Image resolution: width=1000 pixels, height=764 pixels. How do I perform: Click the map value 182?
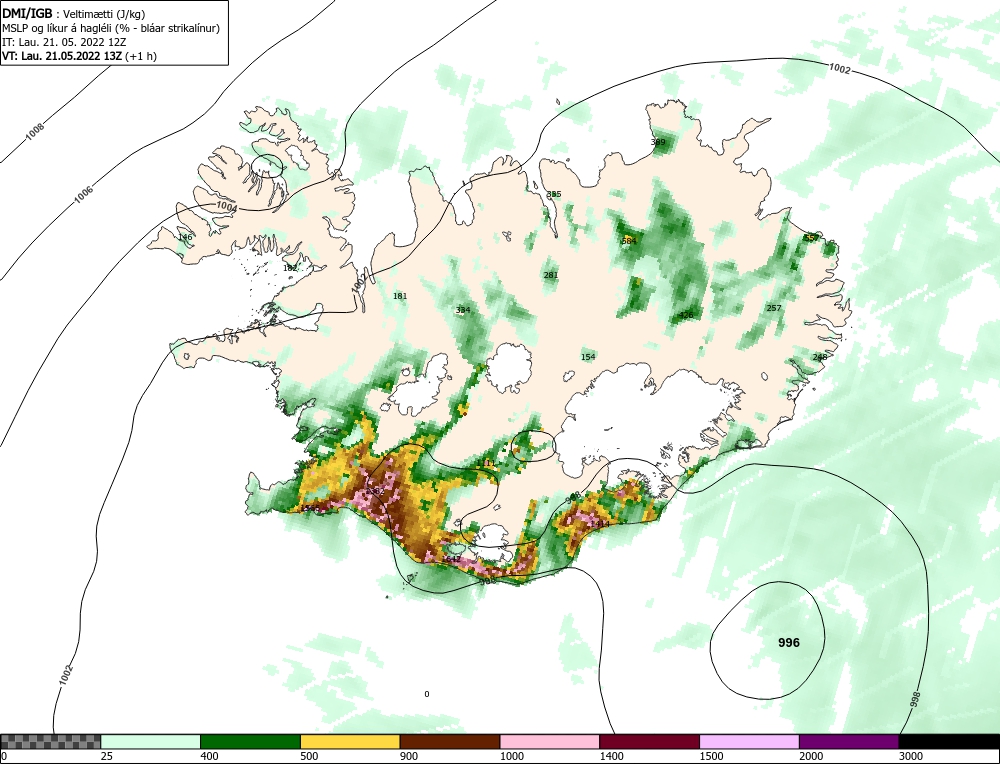point(290,268)
